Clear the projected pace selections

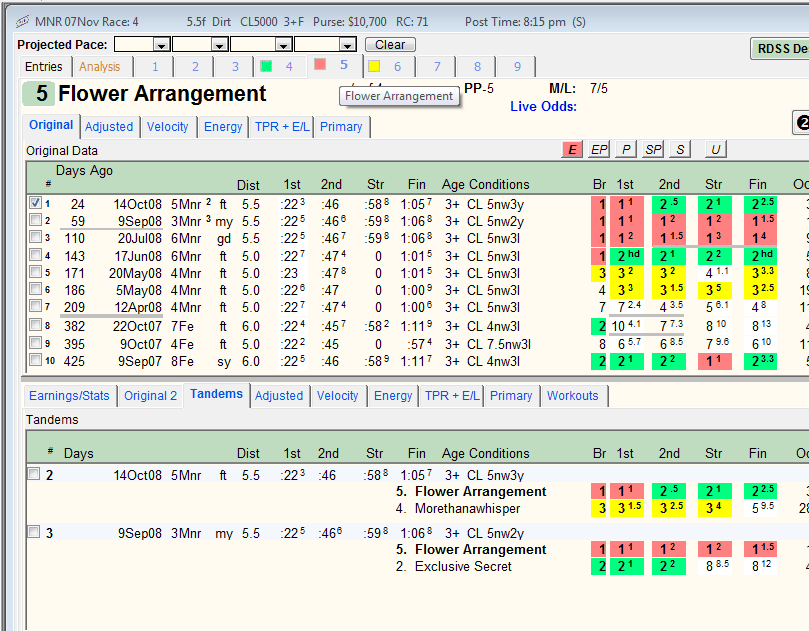click(x=390, y=45)
